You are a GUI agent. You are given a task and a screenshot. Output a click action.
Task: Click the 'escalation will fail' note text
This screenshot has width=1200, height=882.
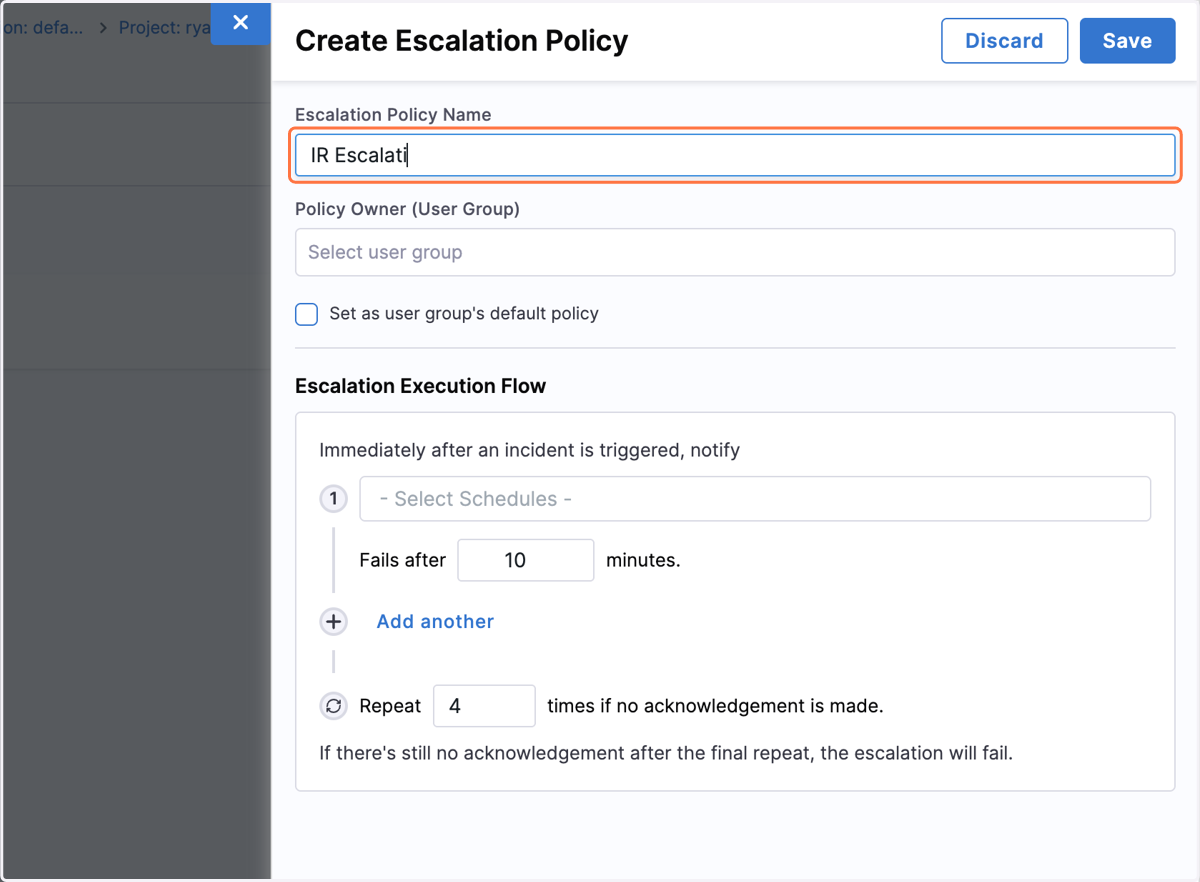[666, 753]
